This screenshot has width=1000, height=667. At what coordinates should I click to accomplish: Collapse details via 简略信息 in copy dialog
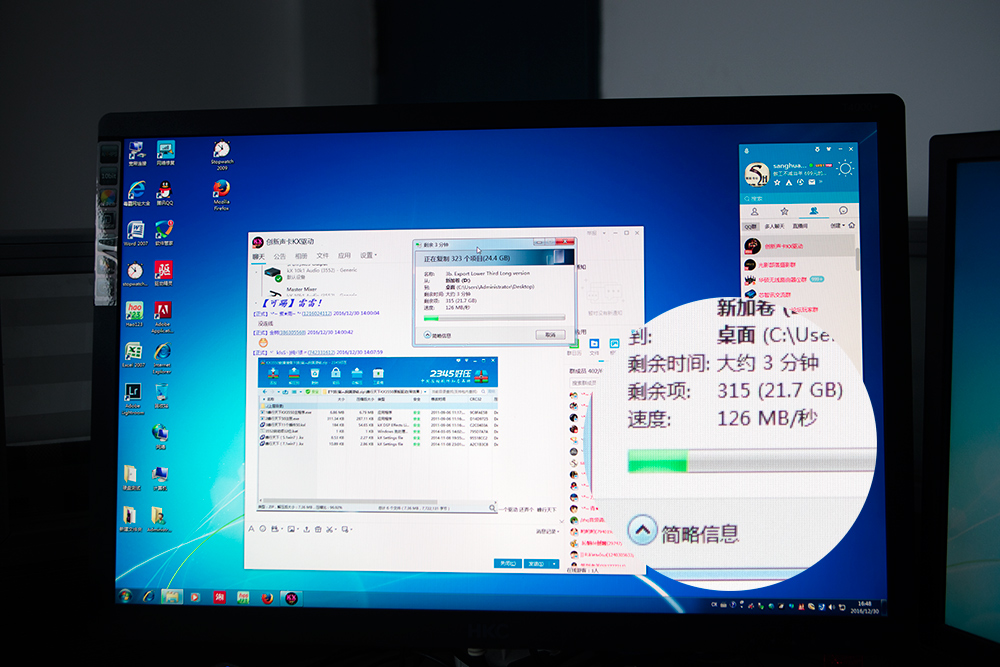pyautogui.click(x=438, y=335)
